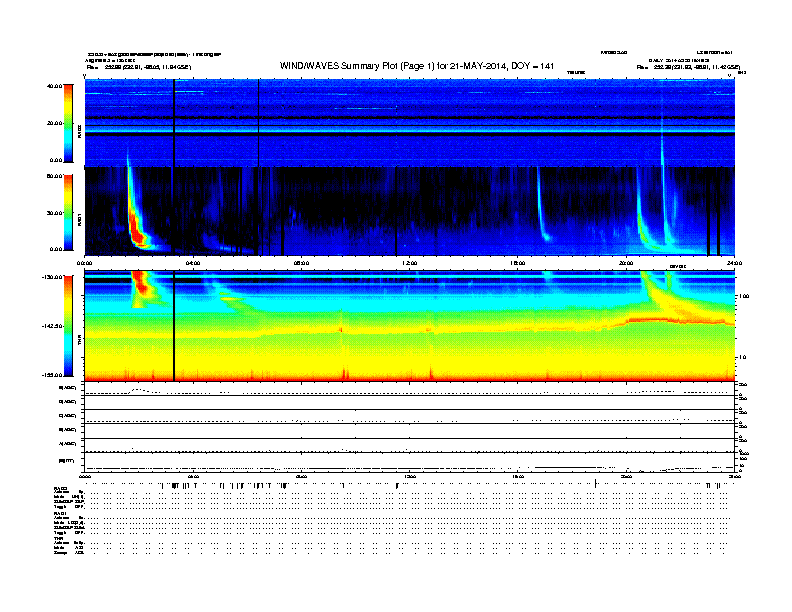Click the 20.00 label on RAD2 scale
The height and width of the screenshot is (612, 792).
pyautogui.click(x=54, y=123)
